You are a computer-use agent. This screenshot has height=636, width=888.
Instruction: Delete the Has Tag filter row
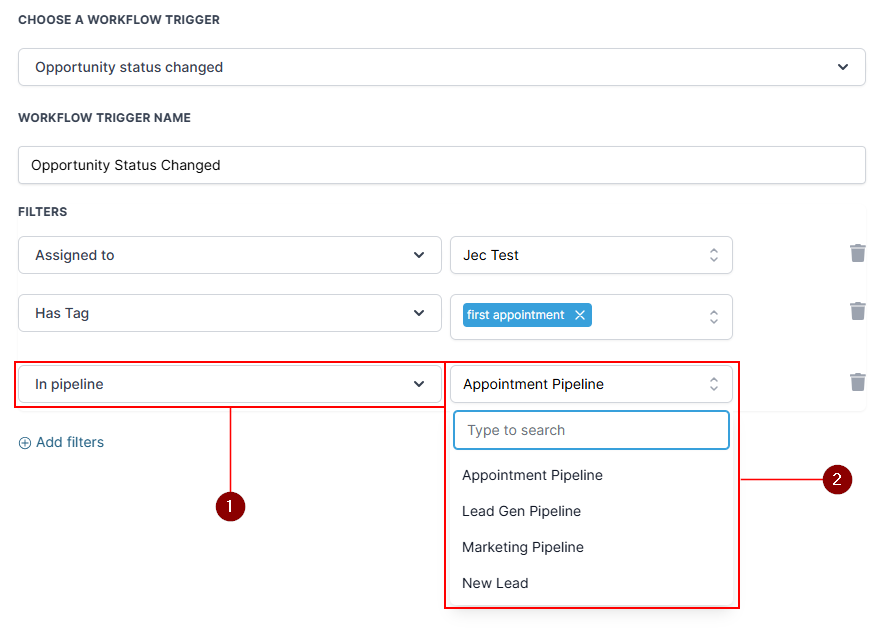click(x=857, y=311)
